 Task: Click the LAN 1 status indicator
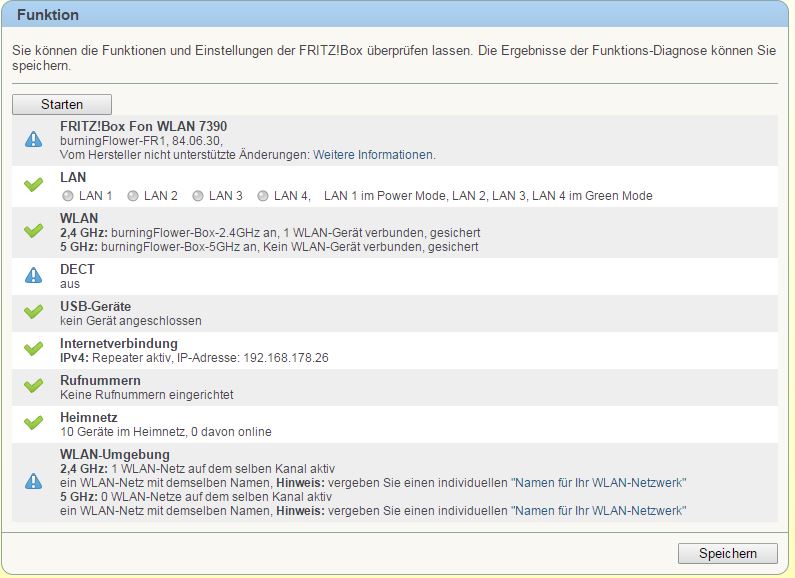[x=68, y=196]
